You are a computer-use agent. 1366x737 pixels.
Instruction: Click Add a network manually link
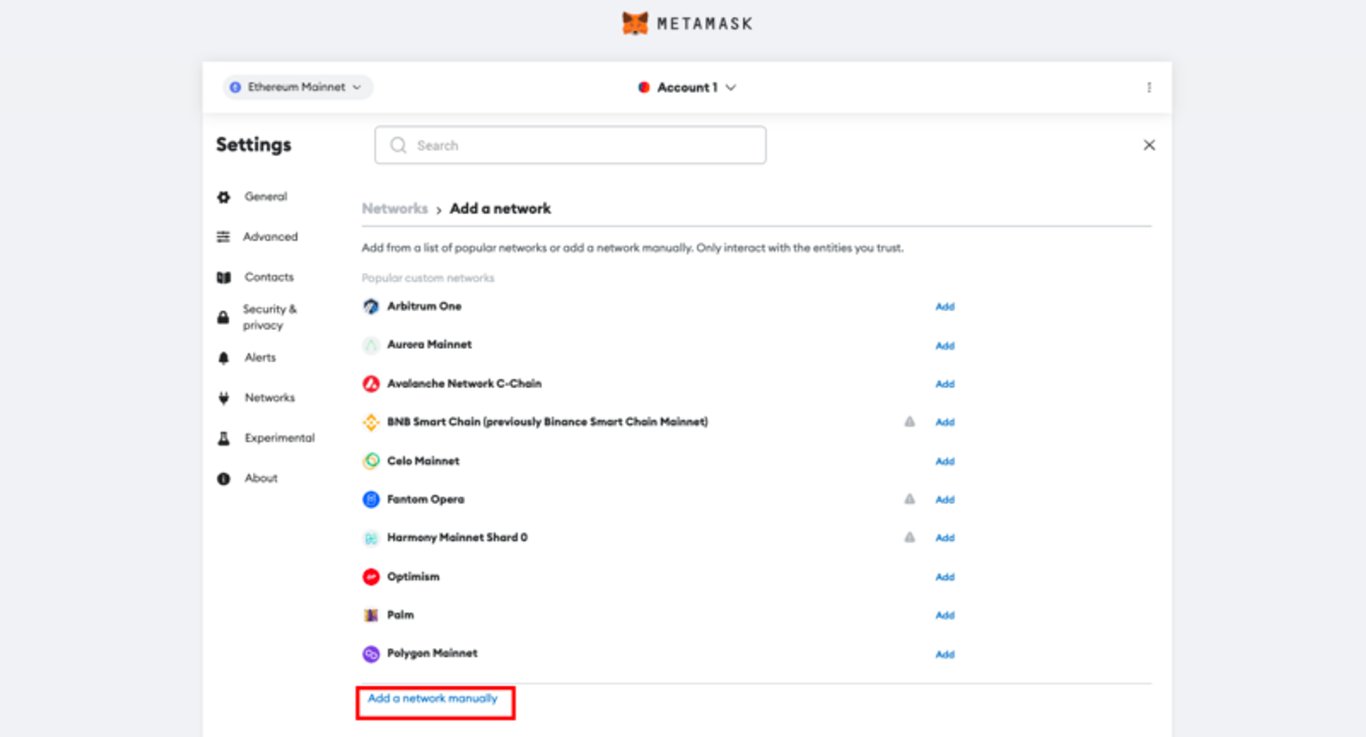click(x=433, y=699)
